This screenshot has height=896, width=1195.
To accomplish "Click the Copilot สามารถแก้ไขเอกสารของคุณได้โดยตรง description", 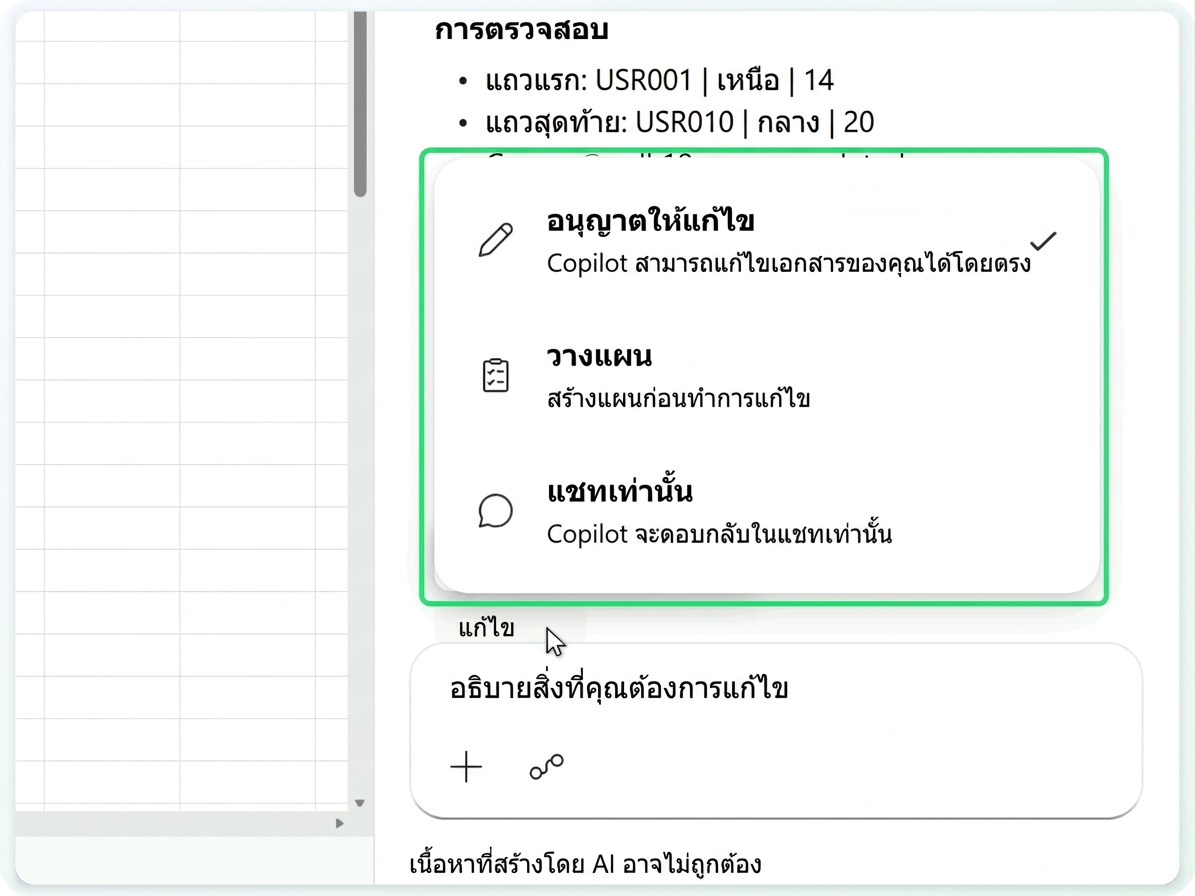I will click(x=789, y=264).
